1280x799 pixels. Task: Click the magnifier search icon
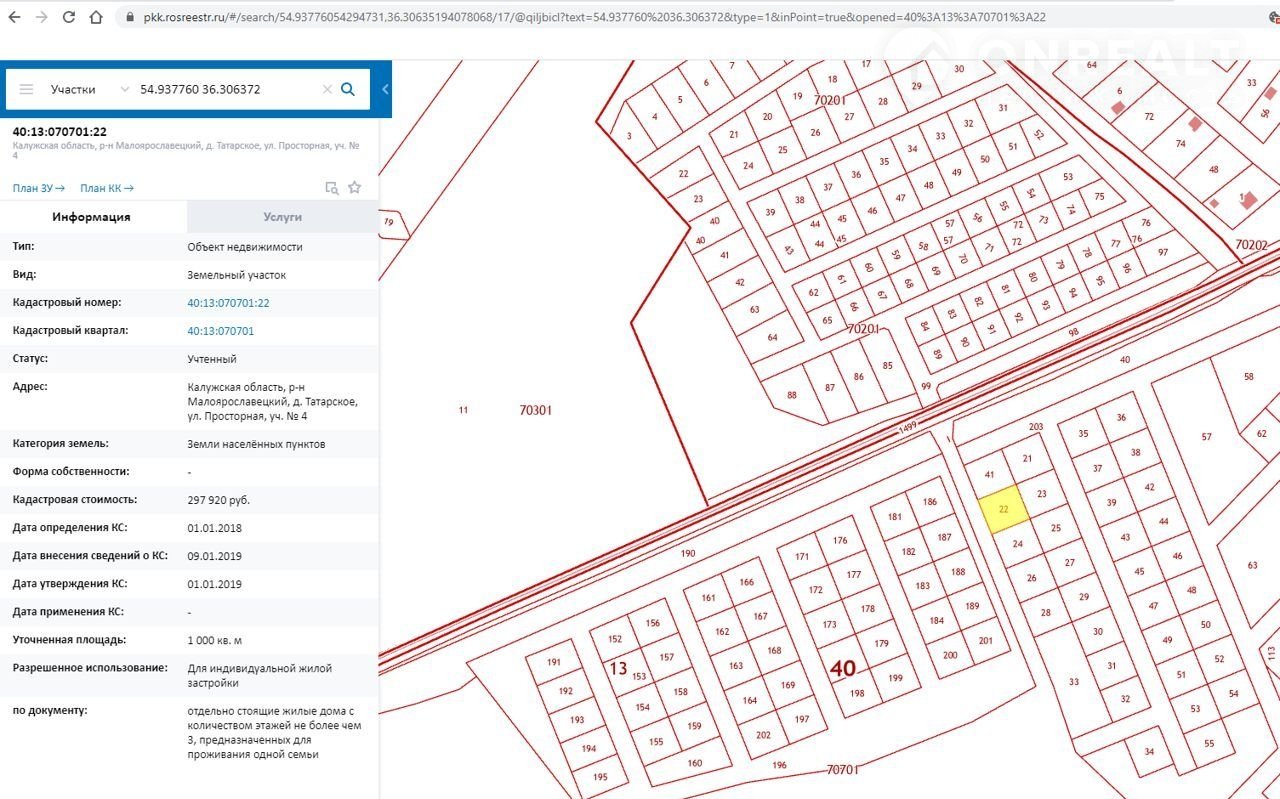(348, 89)
